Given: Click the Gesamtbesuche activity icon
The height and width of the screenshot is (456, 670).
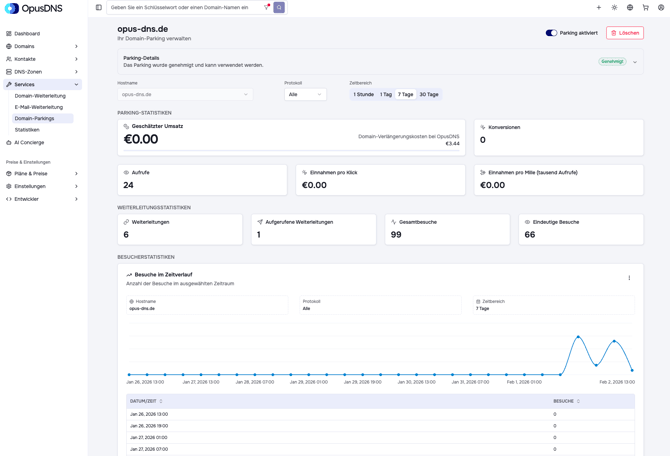Looking at the screenshot, I should [394, 222].
